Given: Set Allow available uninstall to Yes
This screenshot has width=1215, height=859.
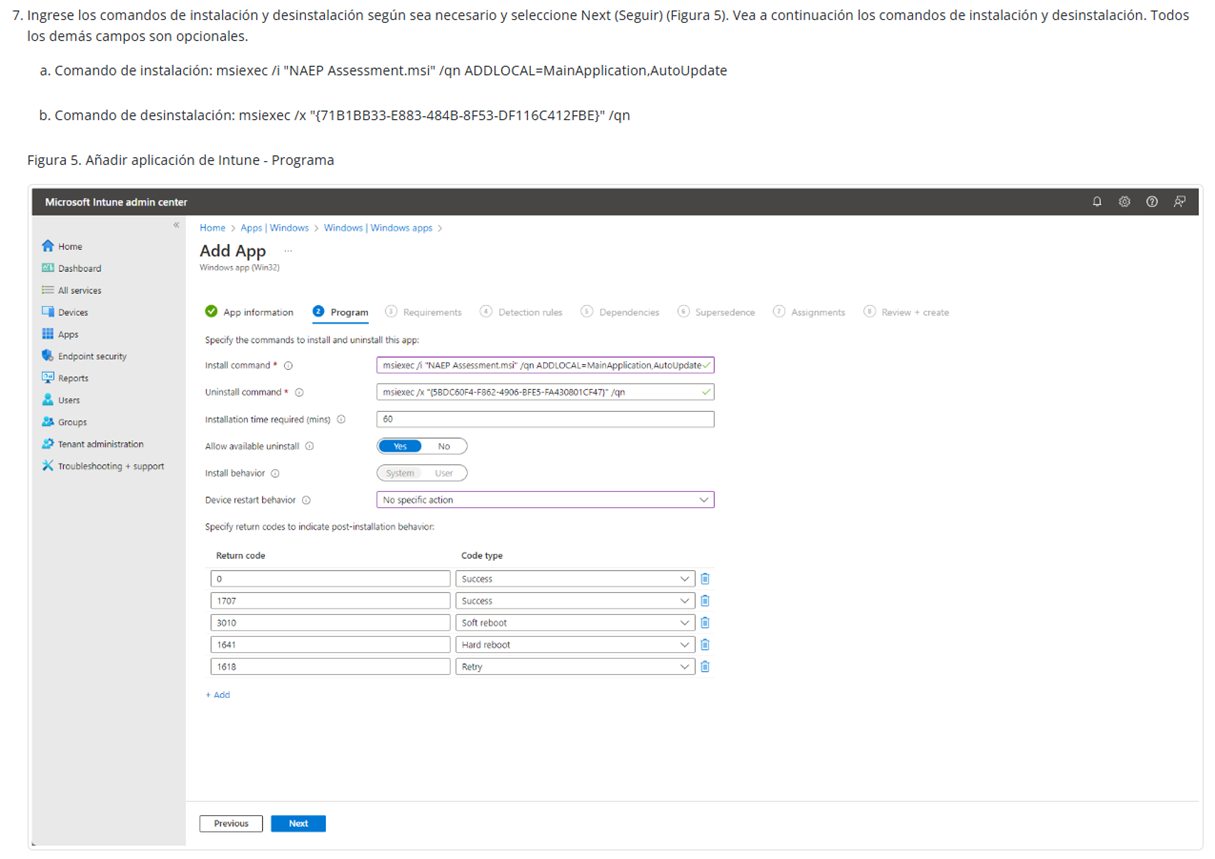Looking at the screenshot, I should click(400, 447).
